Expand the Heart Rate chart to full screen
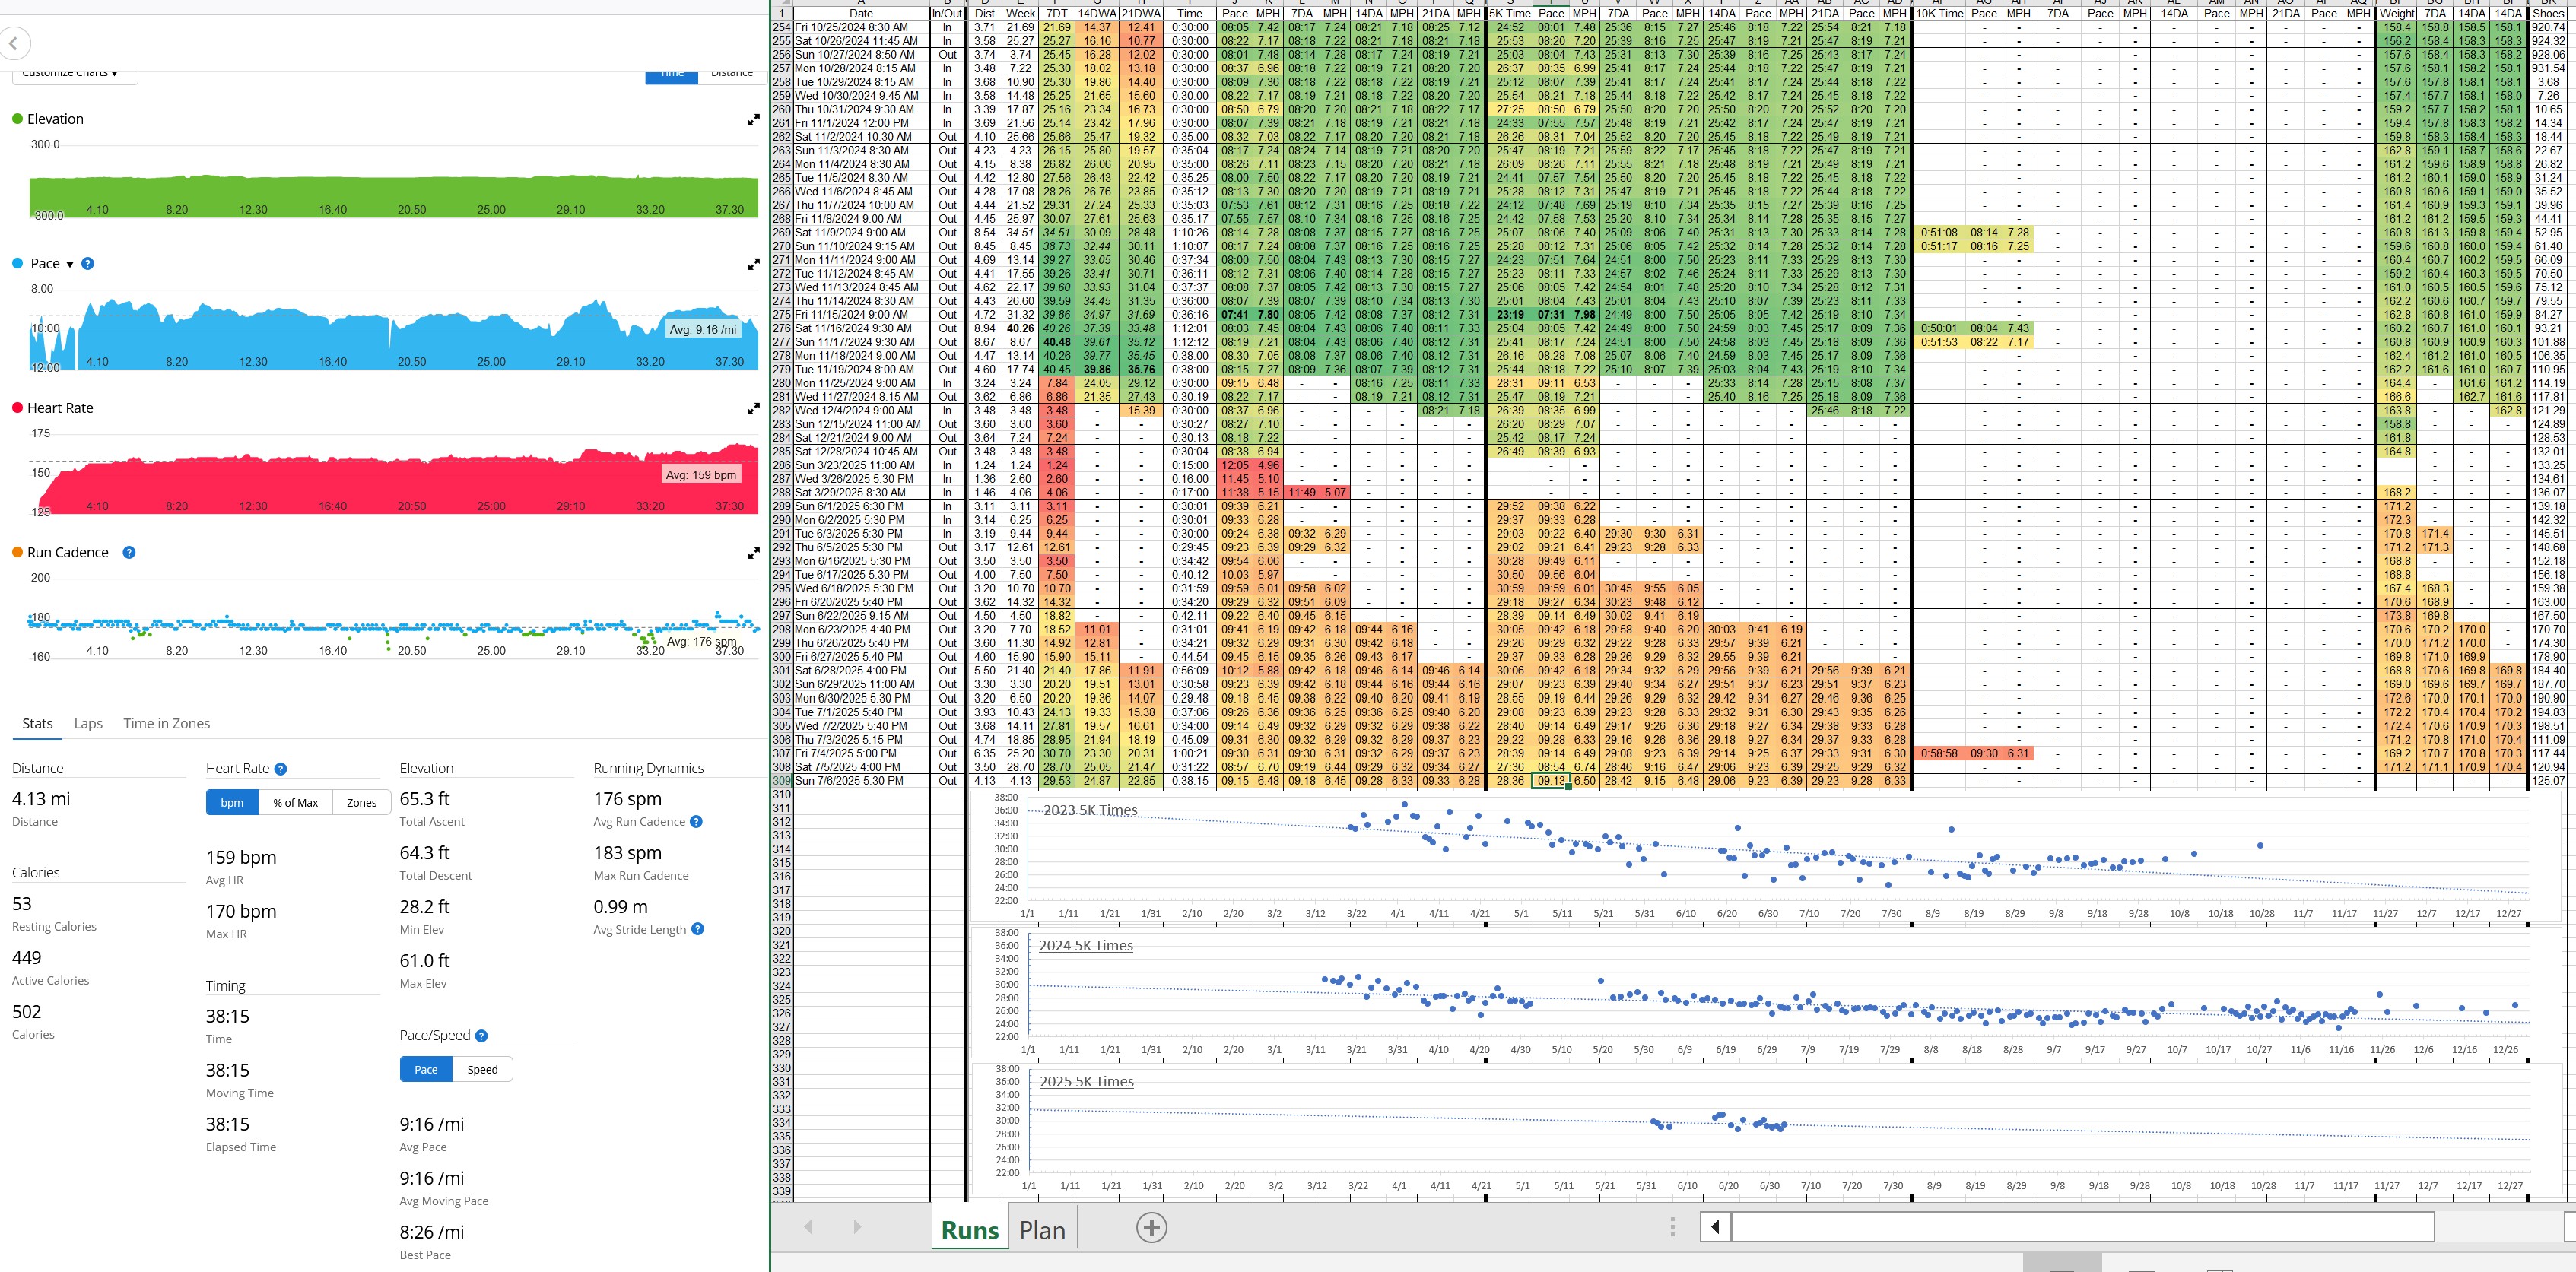 754,409
